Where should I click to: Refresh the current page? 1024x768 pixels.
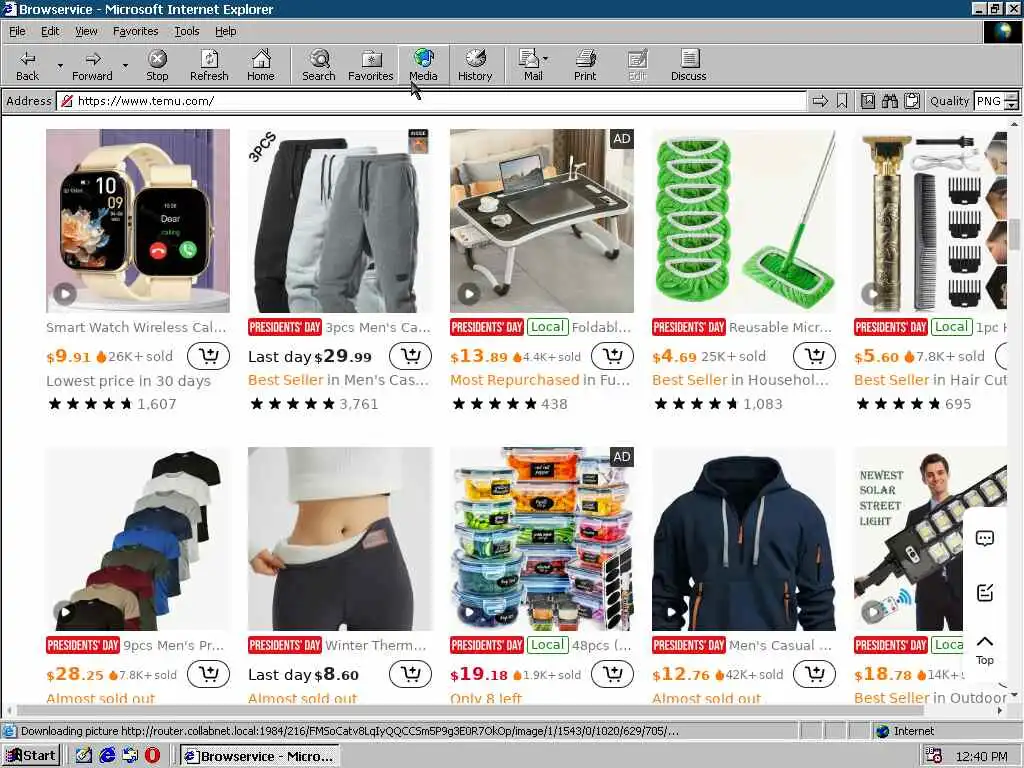point(209,65)
